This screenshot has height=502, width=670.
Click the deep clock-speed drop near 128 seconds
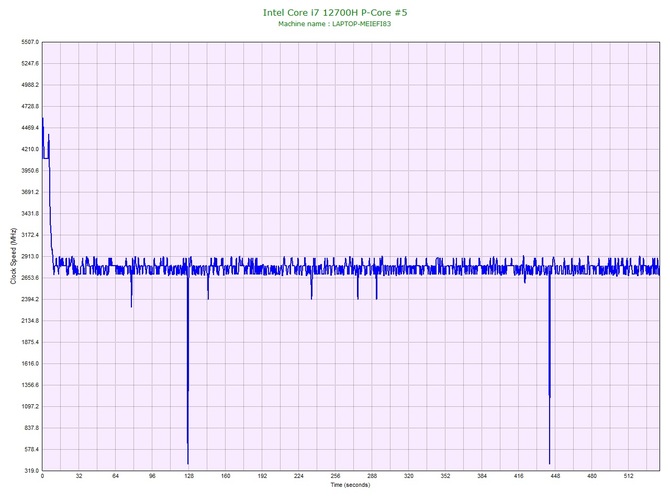[188, 370]
